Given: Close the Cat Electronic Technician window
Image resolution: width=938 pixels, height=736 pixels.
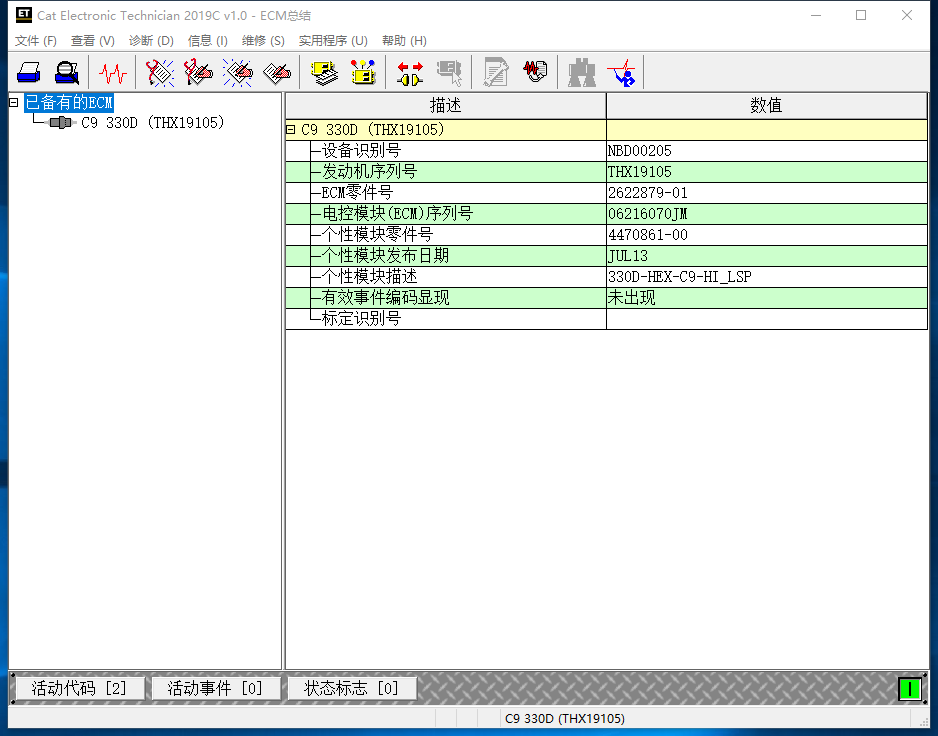Looking at the screenshot, I should (907, 16).
